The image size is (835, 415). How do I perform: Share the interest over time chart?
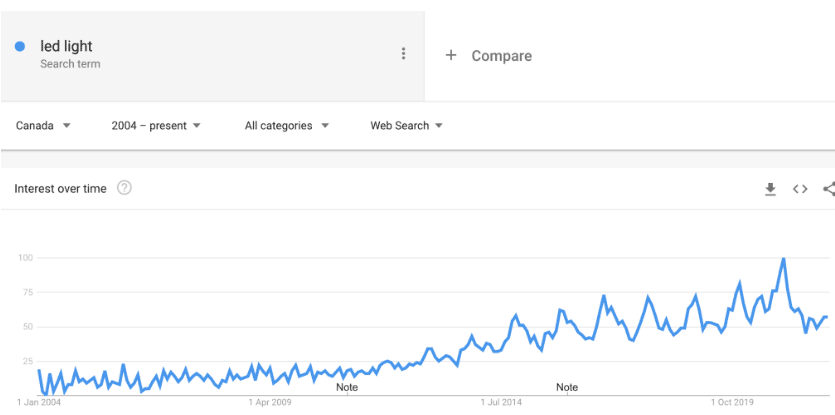coord(829,189)
